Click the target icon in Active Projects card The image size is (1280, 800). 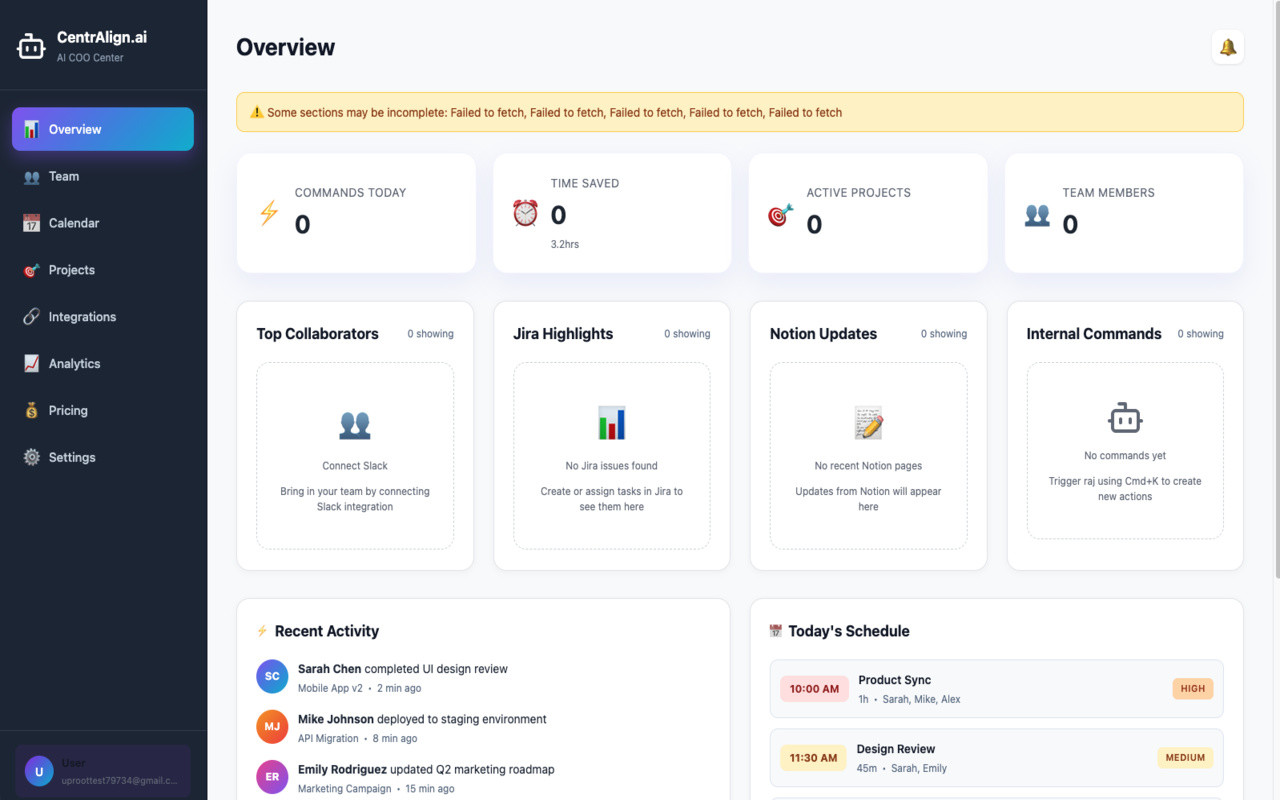click(x=781, y=213)
